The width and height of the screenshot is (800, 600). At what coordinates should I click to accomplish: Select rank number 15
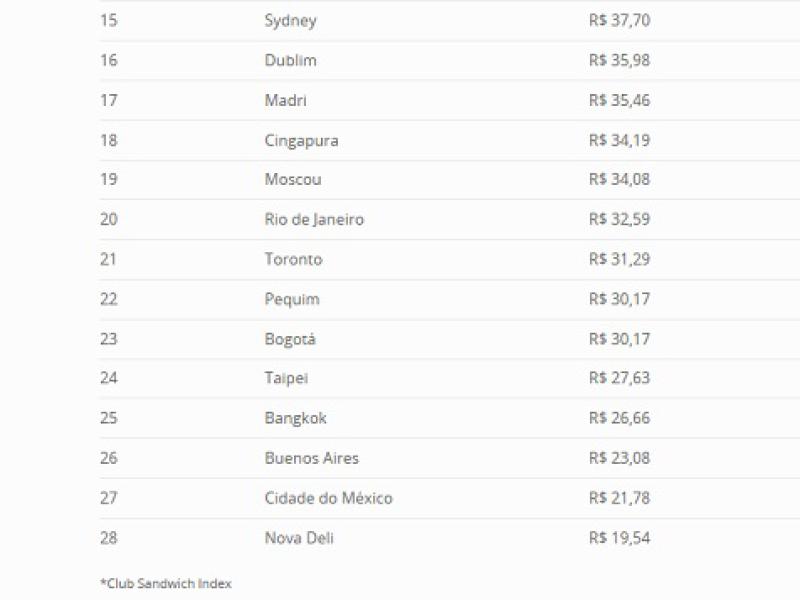pyautogui.click(x=108, y=21)
